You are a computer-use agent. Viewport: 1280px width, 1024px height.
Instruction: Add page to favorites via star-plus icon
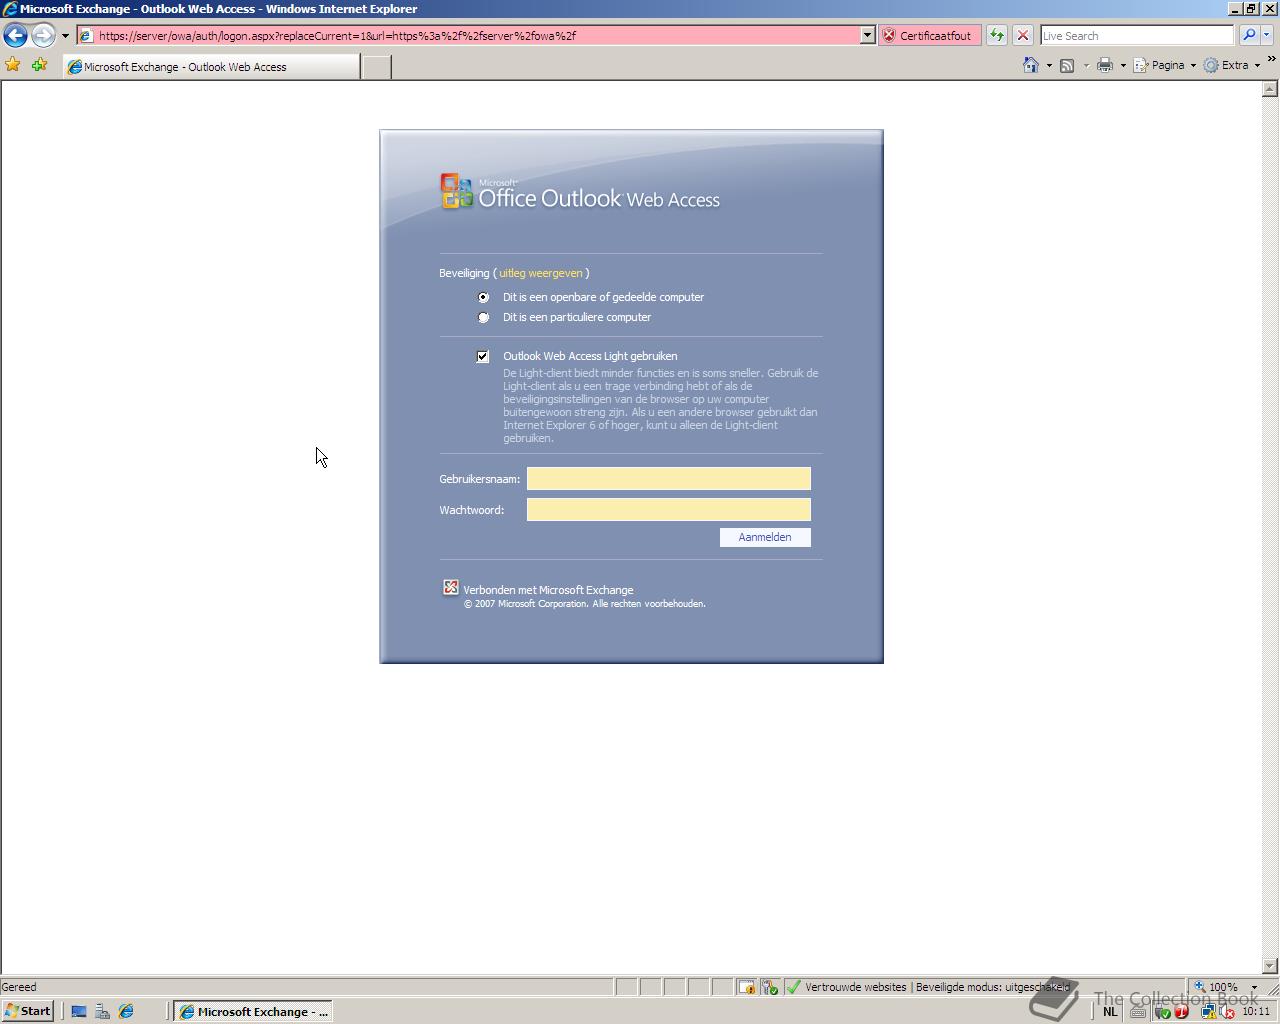coord(40,65)
